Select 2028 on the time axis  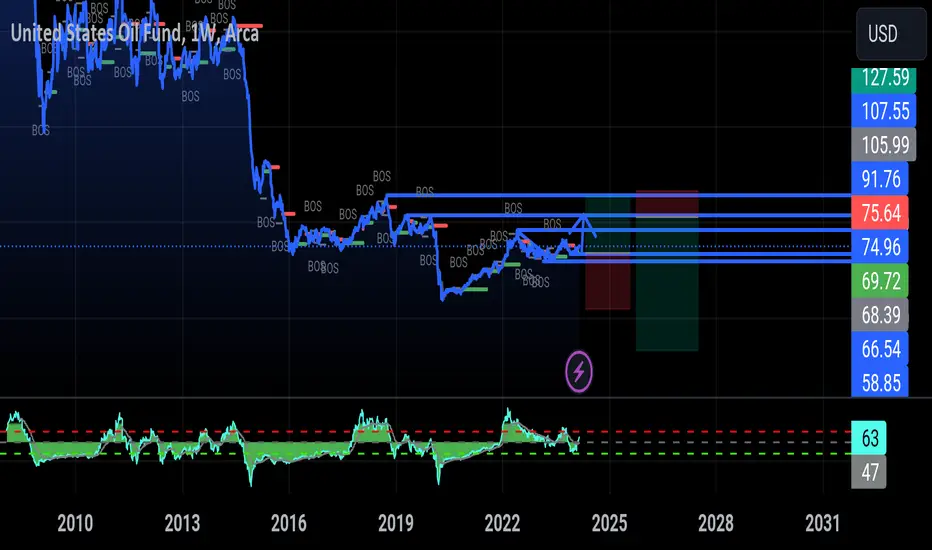[x=716, y=523]
